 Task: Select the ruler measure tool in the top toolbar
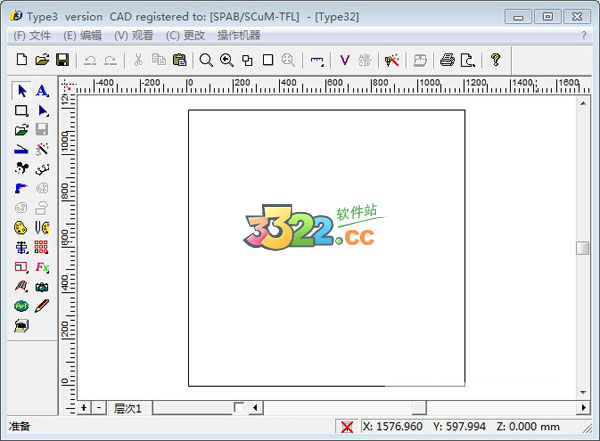point(317,61)
